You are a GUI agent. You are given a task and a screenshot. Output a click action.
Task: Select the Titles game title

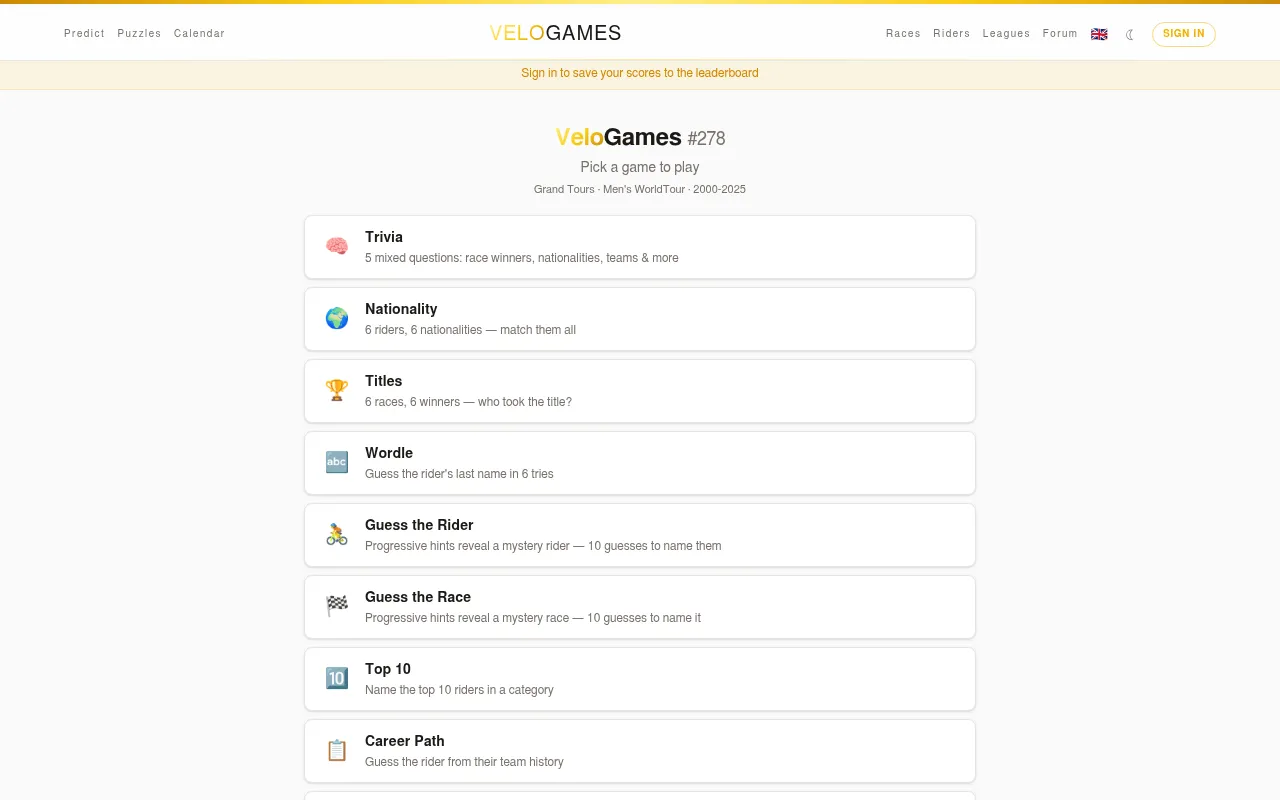coord(384,381)
